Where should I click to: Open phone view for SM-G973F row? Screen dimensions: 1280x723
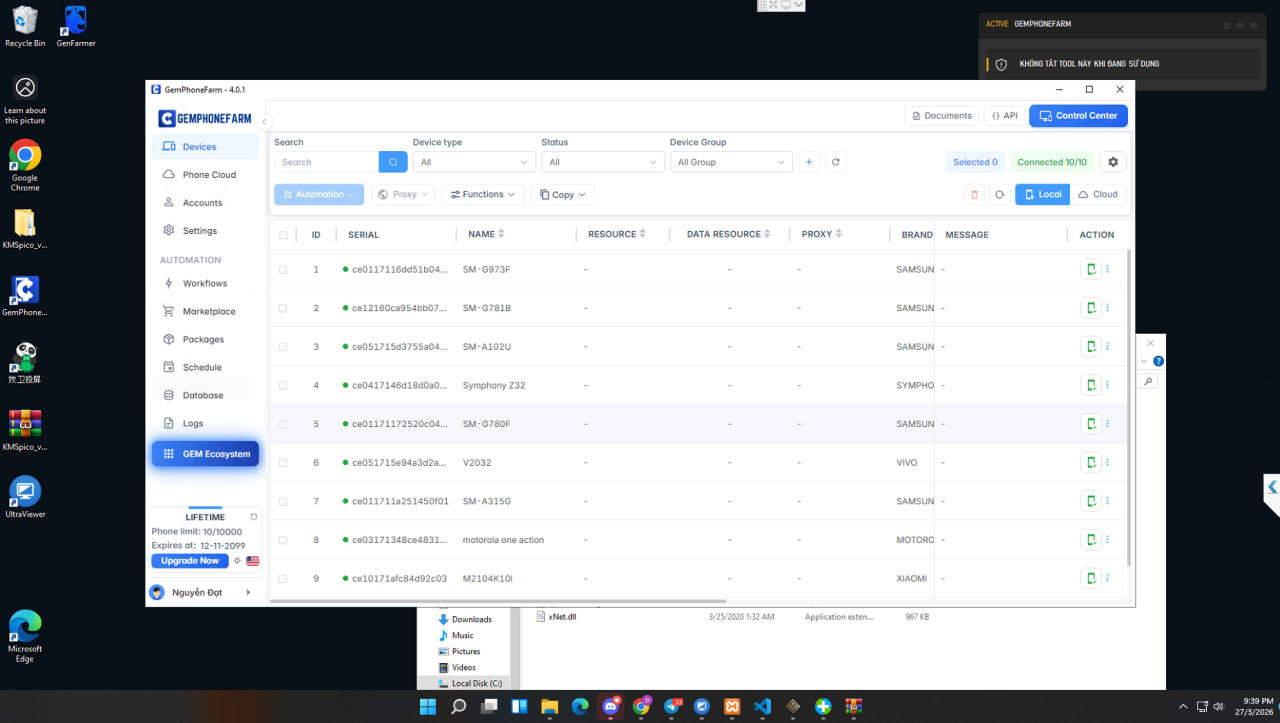click(1090, 269)
